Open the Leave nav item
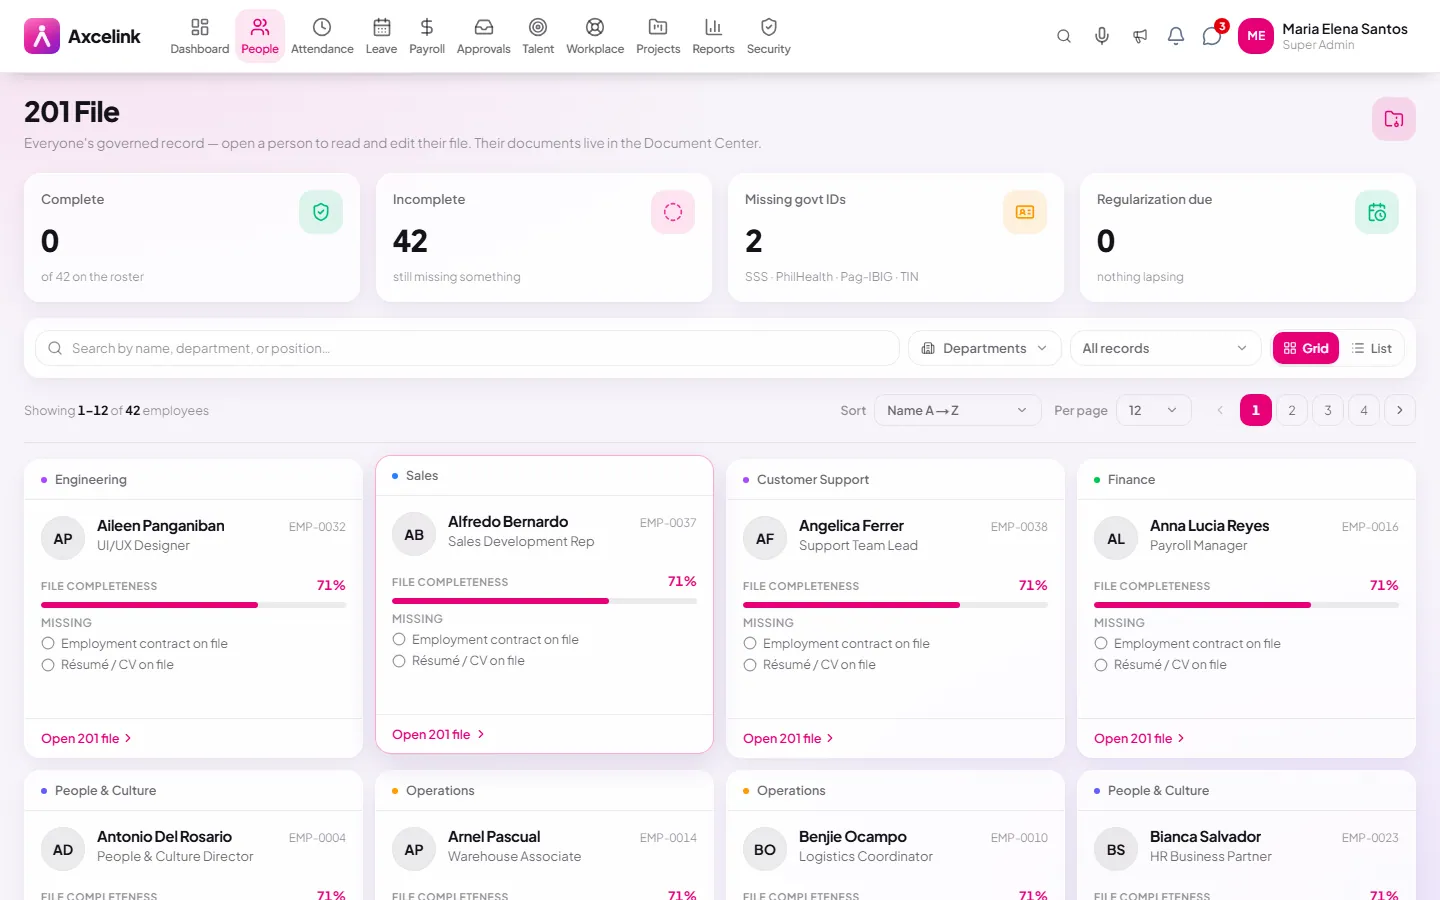Image resolution: width=1440 pixels, height=900 pixels. click(x=381, y=36)
